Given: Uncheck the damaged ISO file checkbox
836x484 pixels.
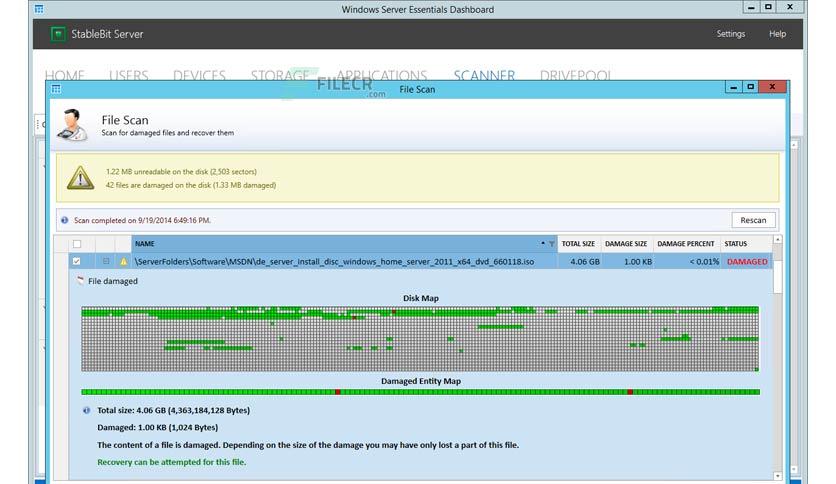Looking at the screenshot, I should tap(77, 262).
